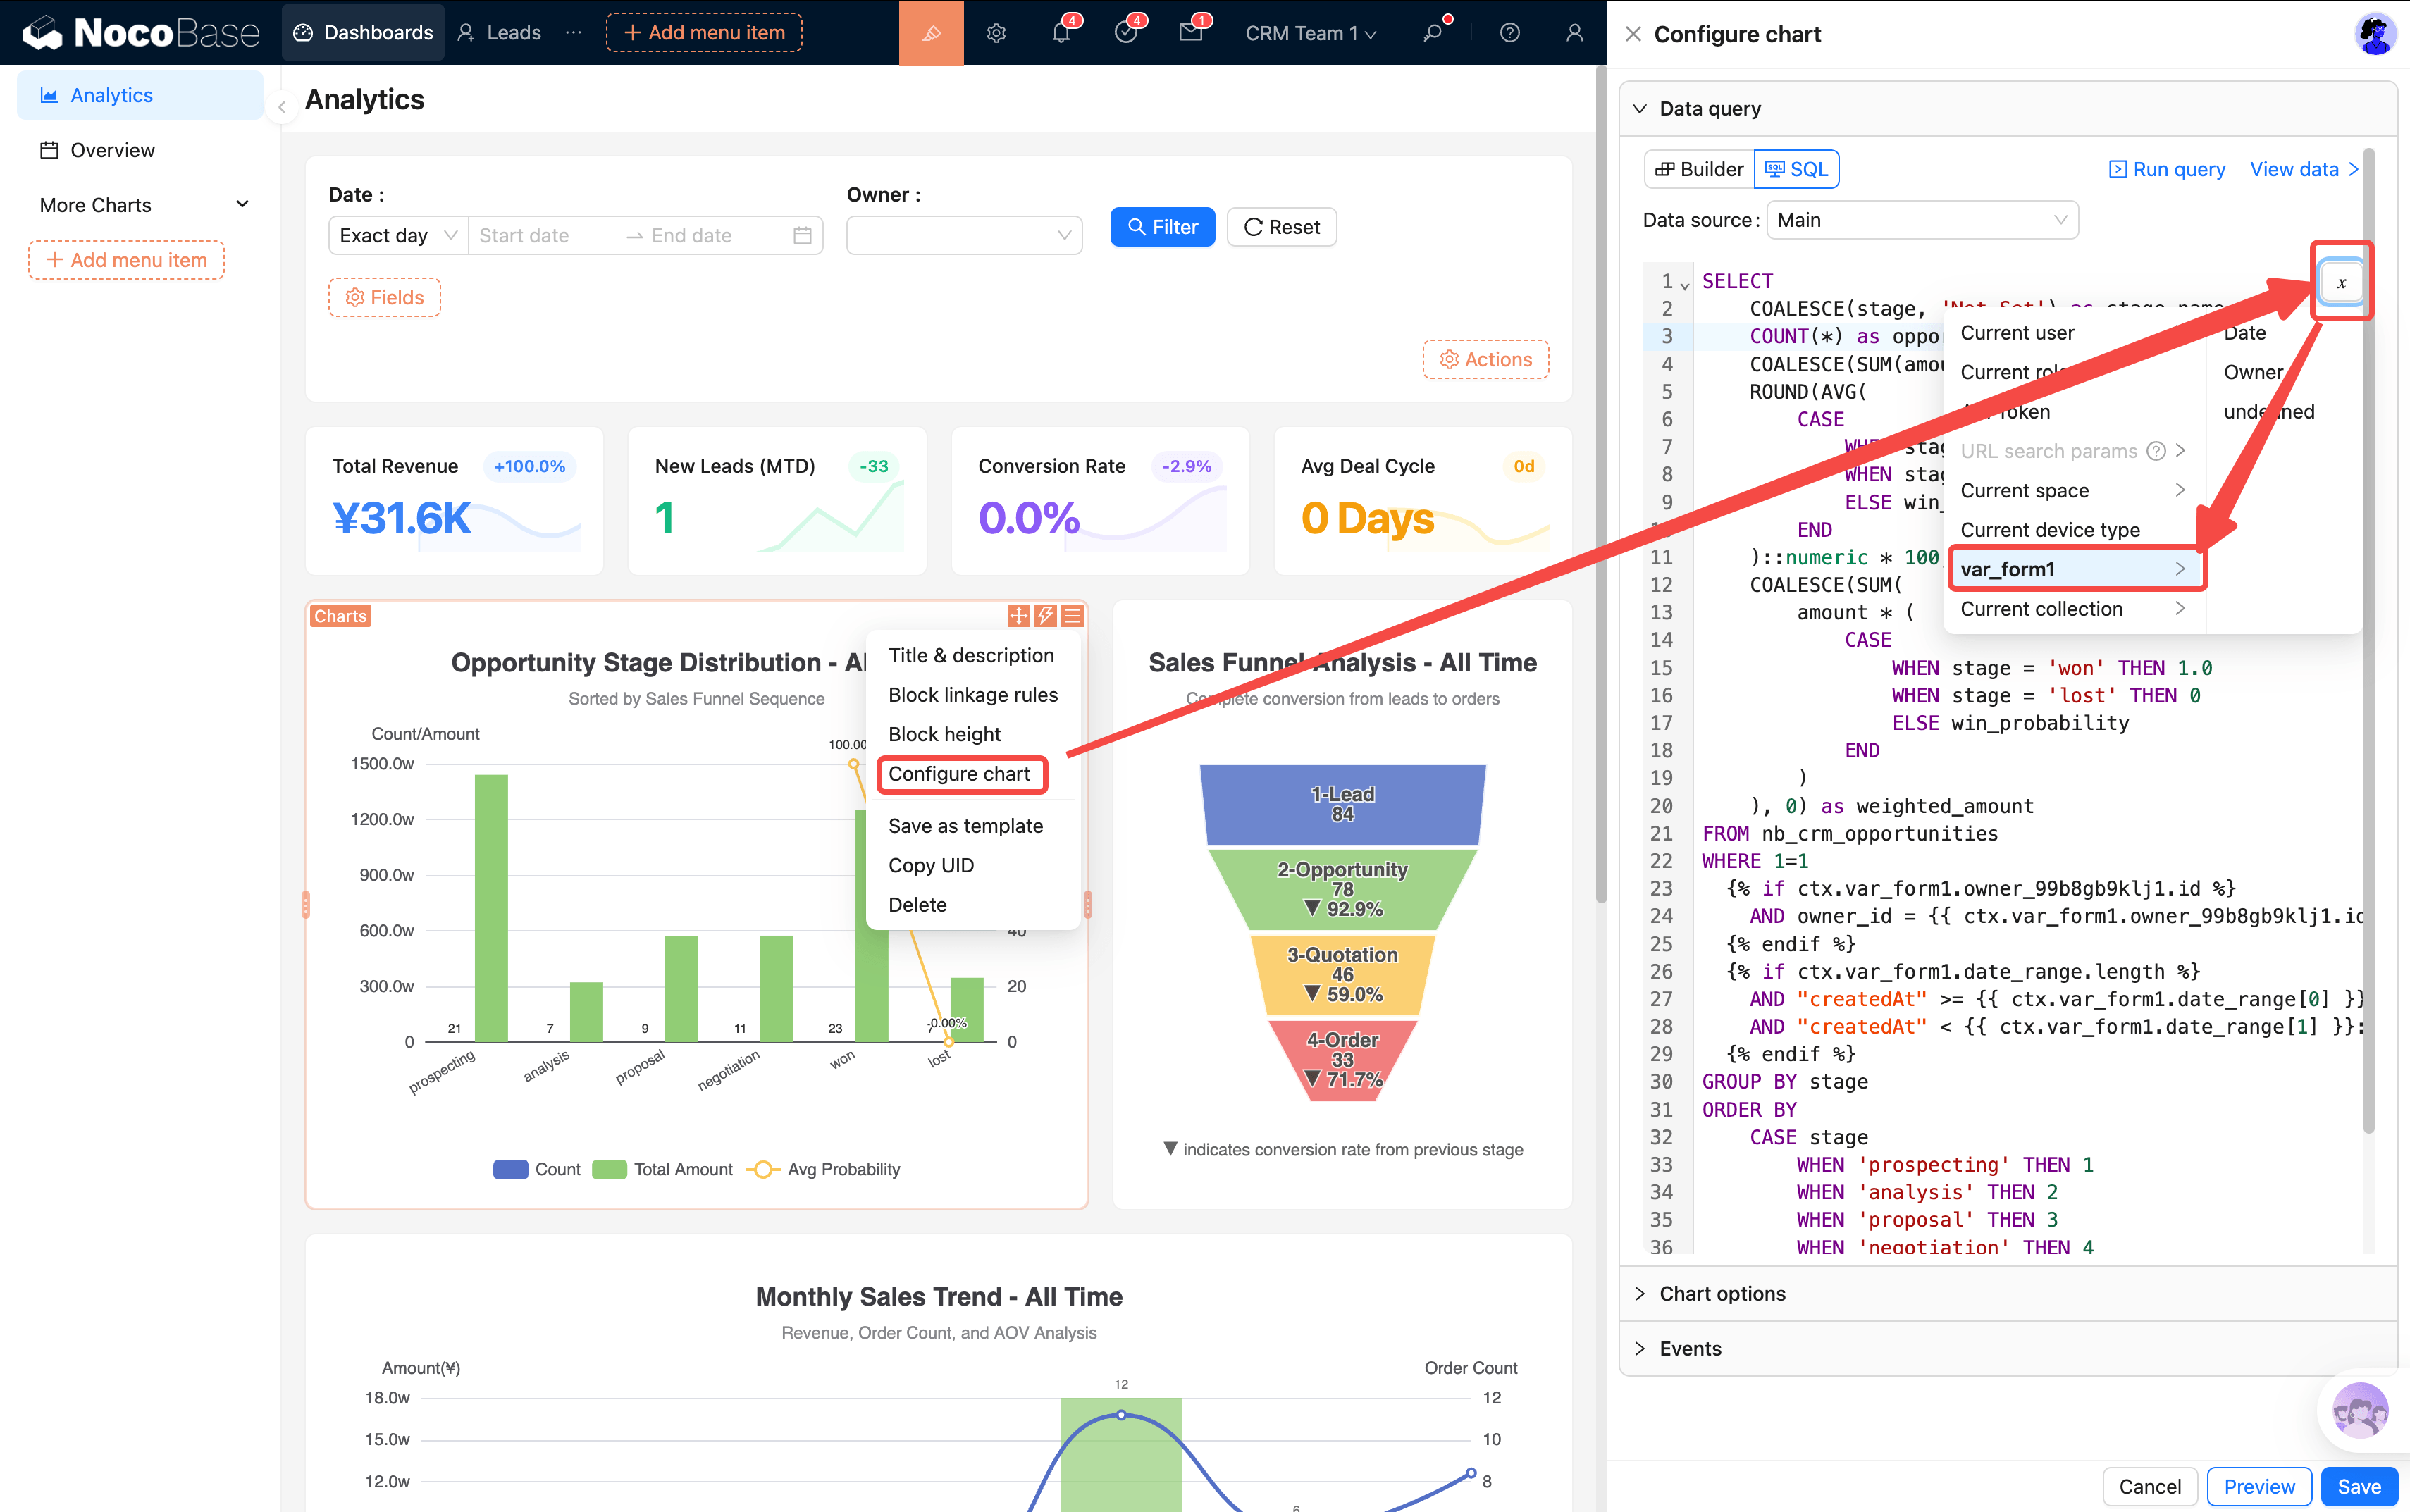Click the Run query link
The width and height of the screenshot is (2410, 1512).
click(2167, 169)
